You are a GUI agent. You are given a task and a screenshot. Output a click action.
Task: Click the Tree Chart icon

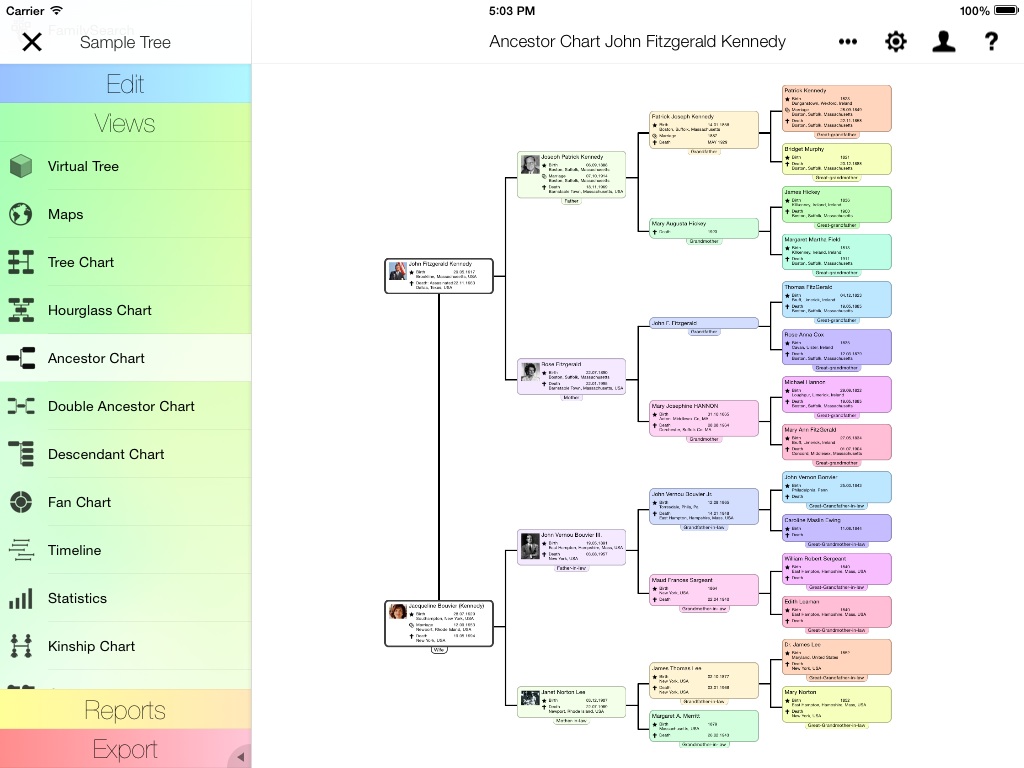[x=21, y=262]
